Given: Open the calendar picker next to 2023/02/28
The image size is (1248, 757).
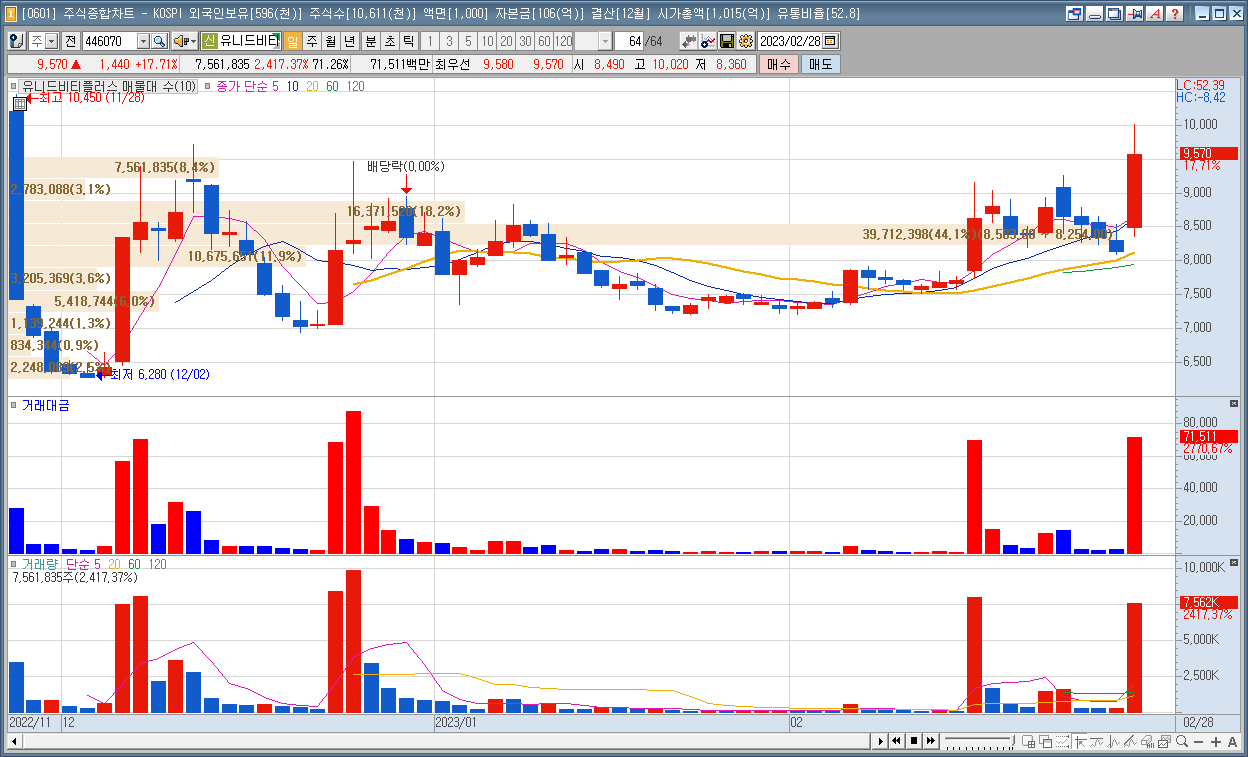Looking at the screenshot, I should coord(831,41).
